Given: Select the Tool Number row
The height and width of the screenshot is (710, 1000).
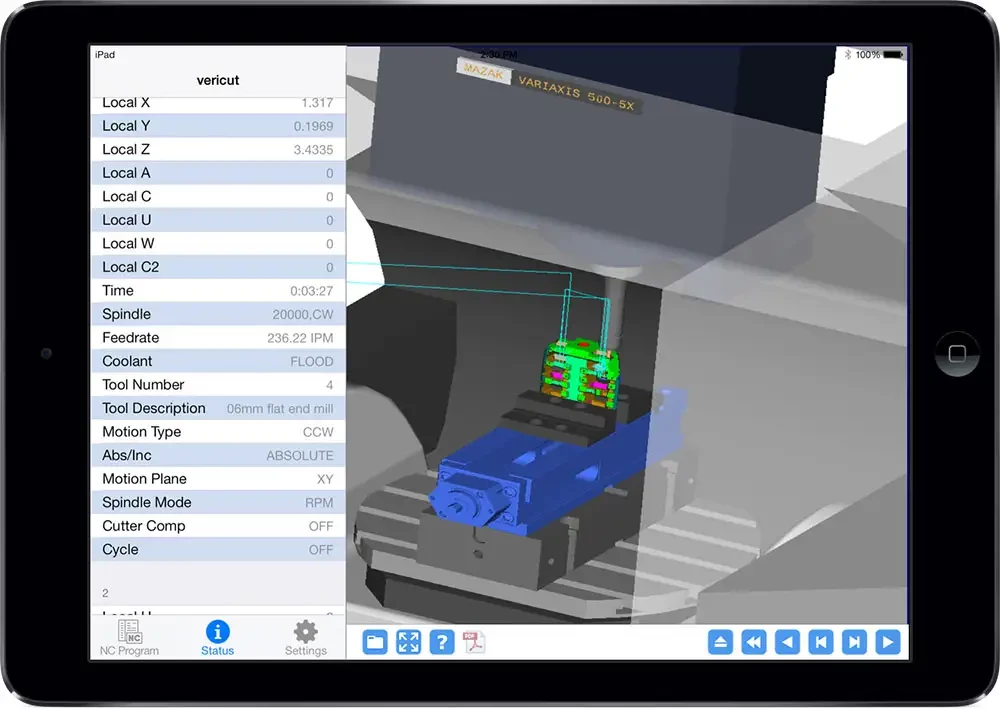Looking at the screenshot, I should (218, 385).
